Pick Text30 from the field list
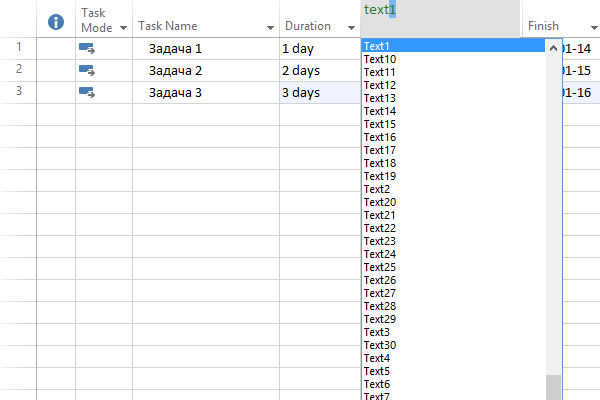Screen dimensions: 600x400 point(381,345)
